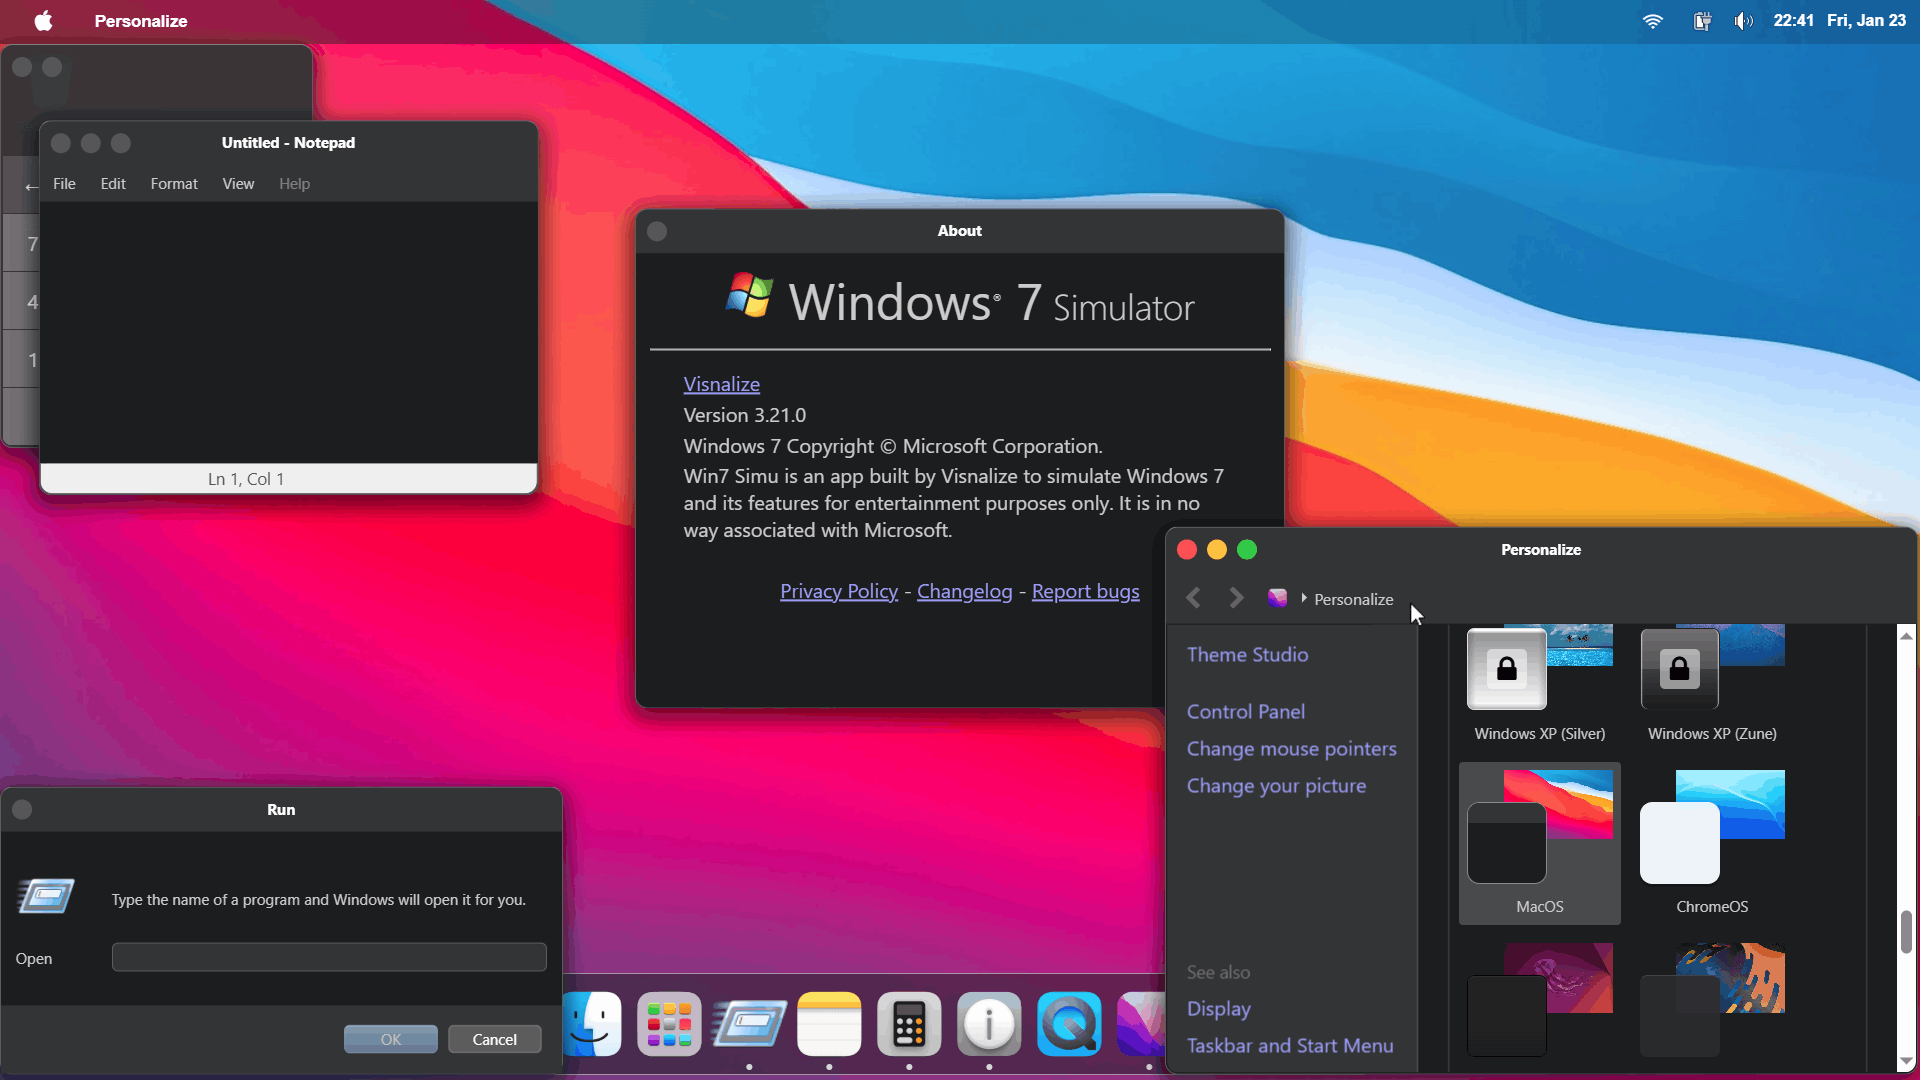This screenshot has height=1080, width=1920.
Task: Open the Notes icon in dock
Action: [829, 1024]
